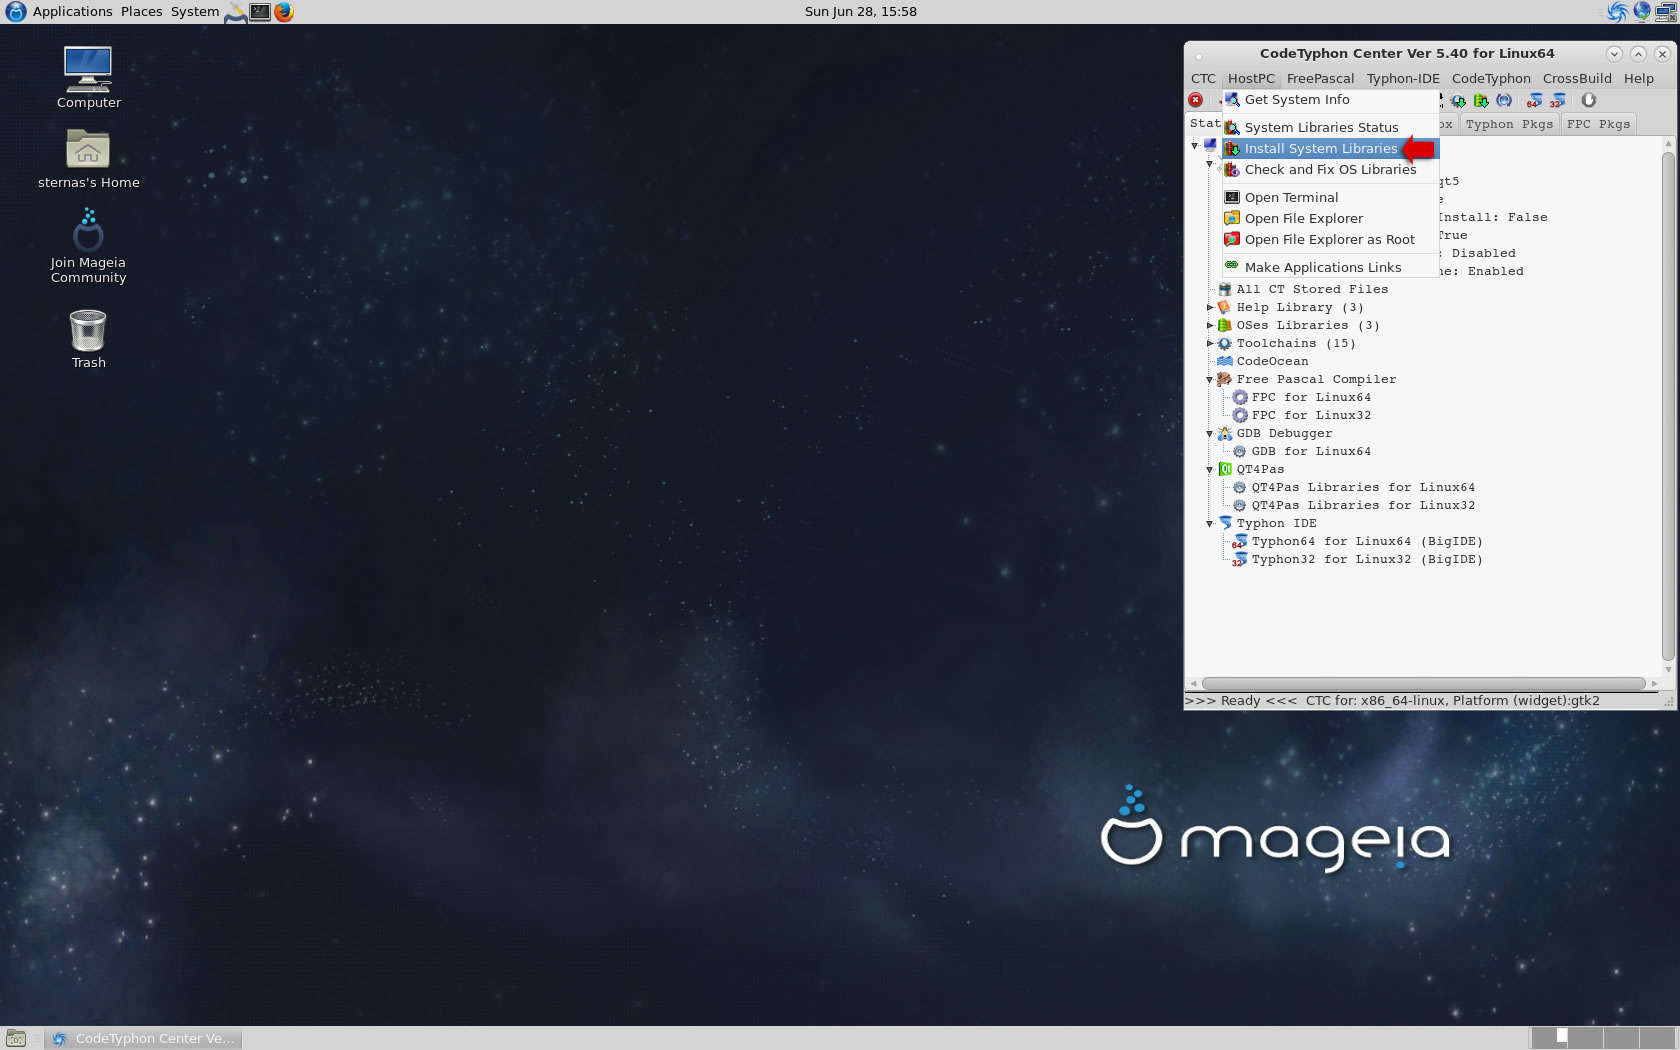Open sternas's Home folder icon
The height and width of the screenshot is (1050, 1680).
88,149
